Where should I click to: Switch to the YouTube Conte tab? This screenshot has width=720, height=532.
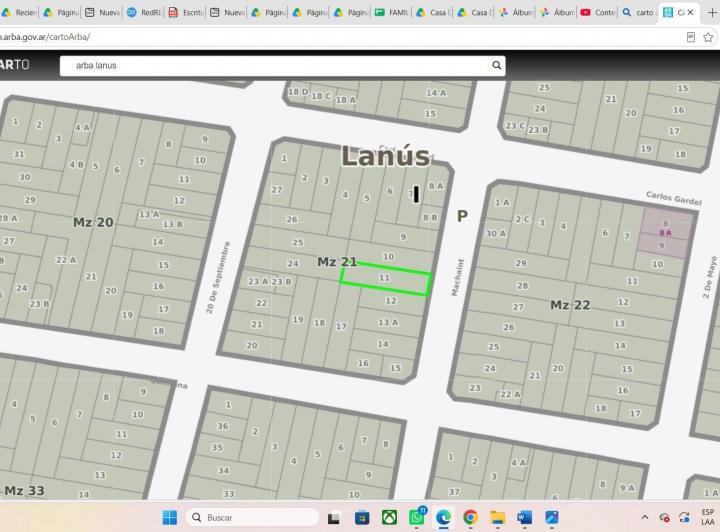click(x=598, y=12)
